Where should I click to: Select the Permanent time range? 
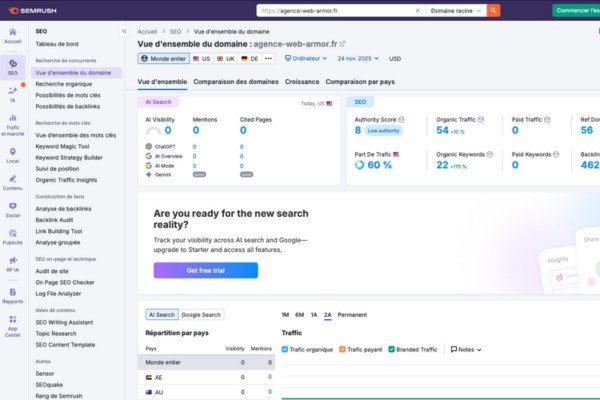[352, 315]
